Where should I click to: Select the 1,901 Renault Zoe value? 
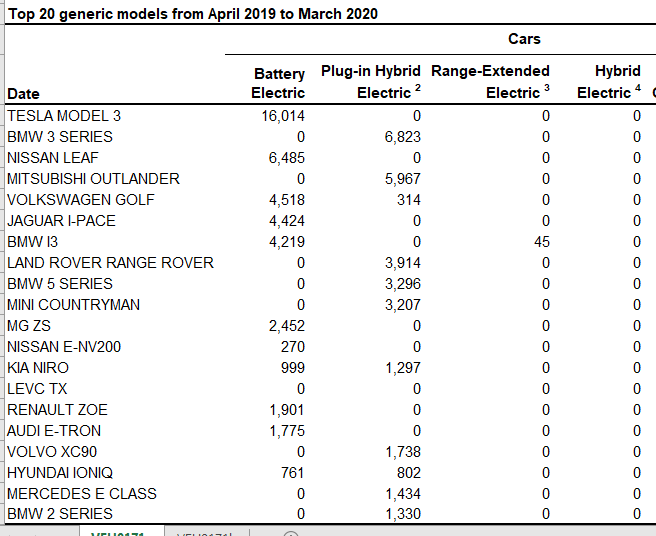pyautogui.click(x=287, y=410)
